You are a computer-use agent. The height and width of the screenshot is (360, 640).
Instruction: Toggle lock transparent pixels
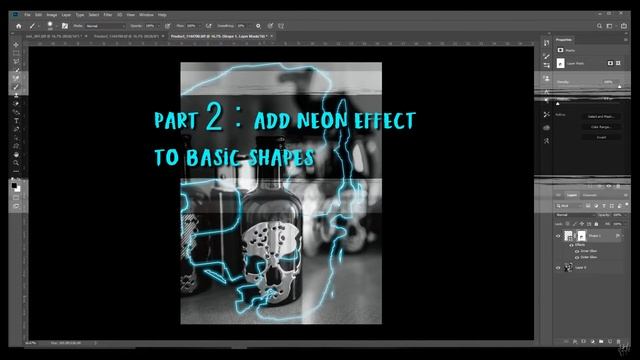(x=568, y=224)
